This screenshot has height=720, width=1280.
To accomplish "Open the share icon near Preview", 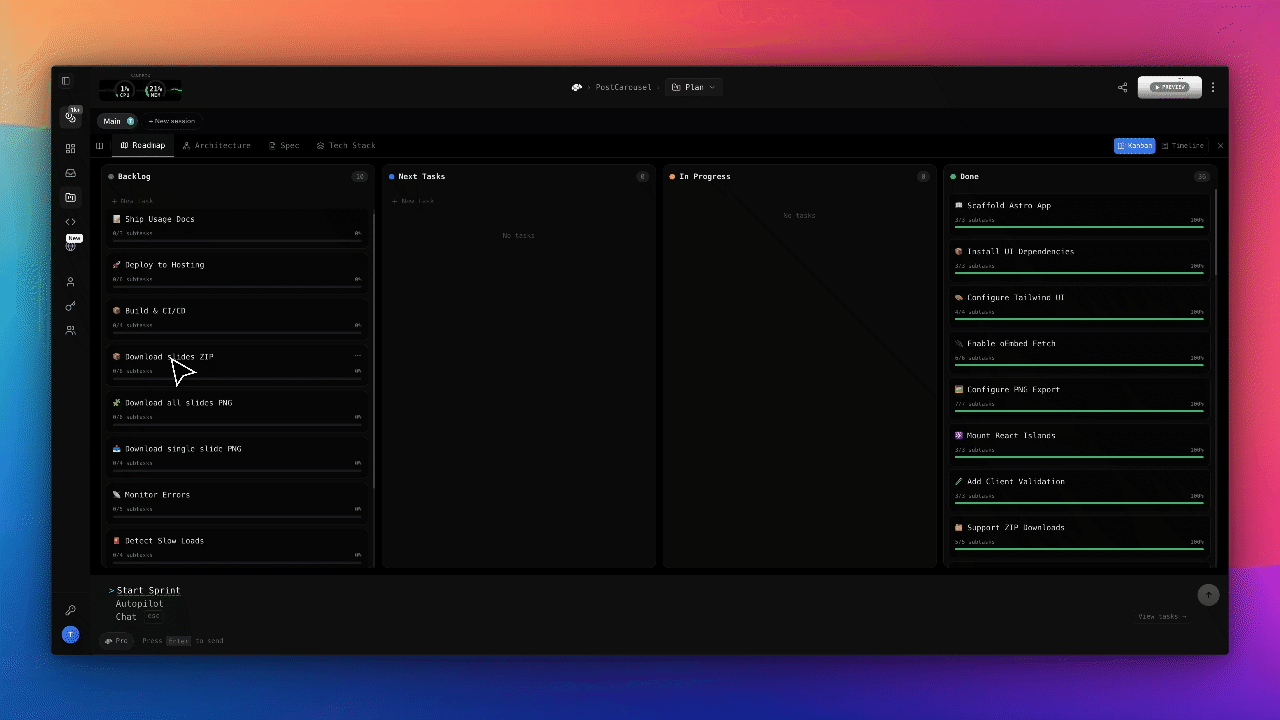I will [x=1122, y=87].
